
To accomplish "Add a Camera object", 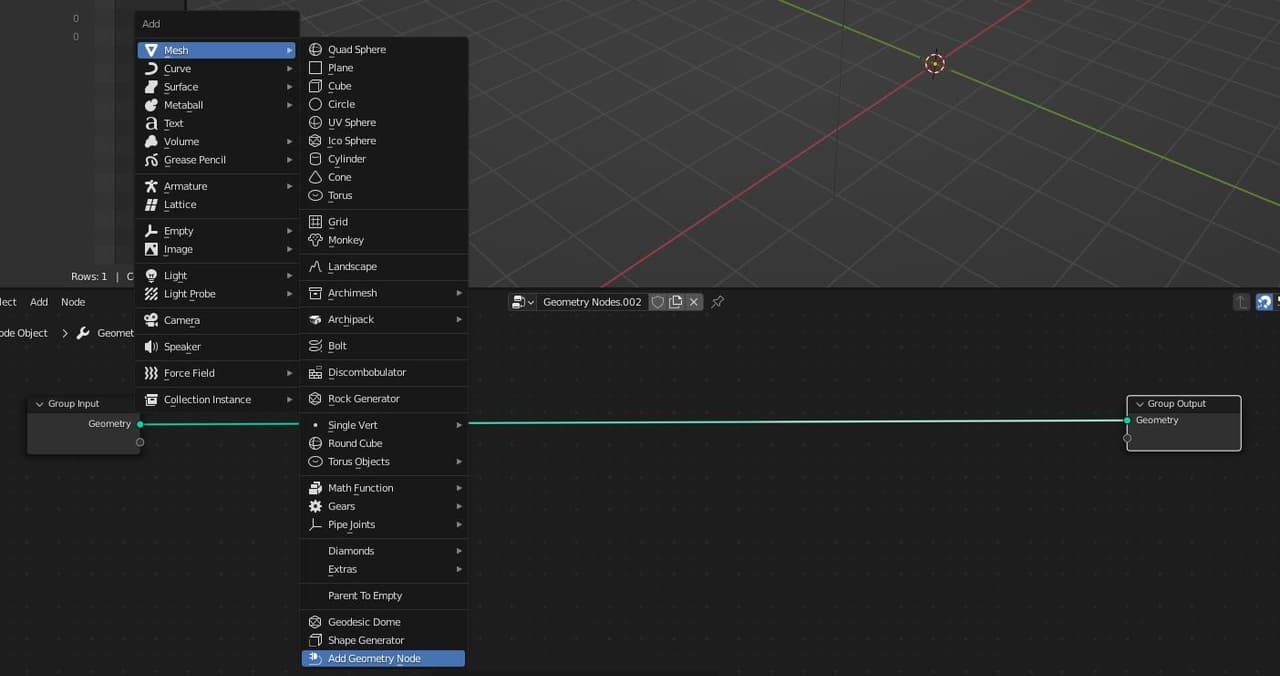I will point(216,320).
